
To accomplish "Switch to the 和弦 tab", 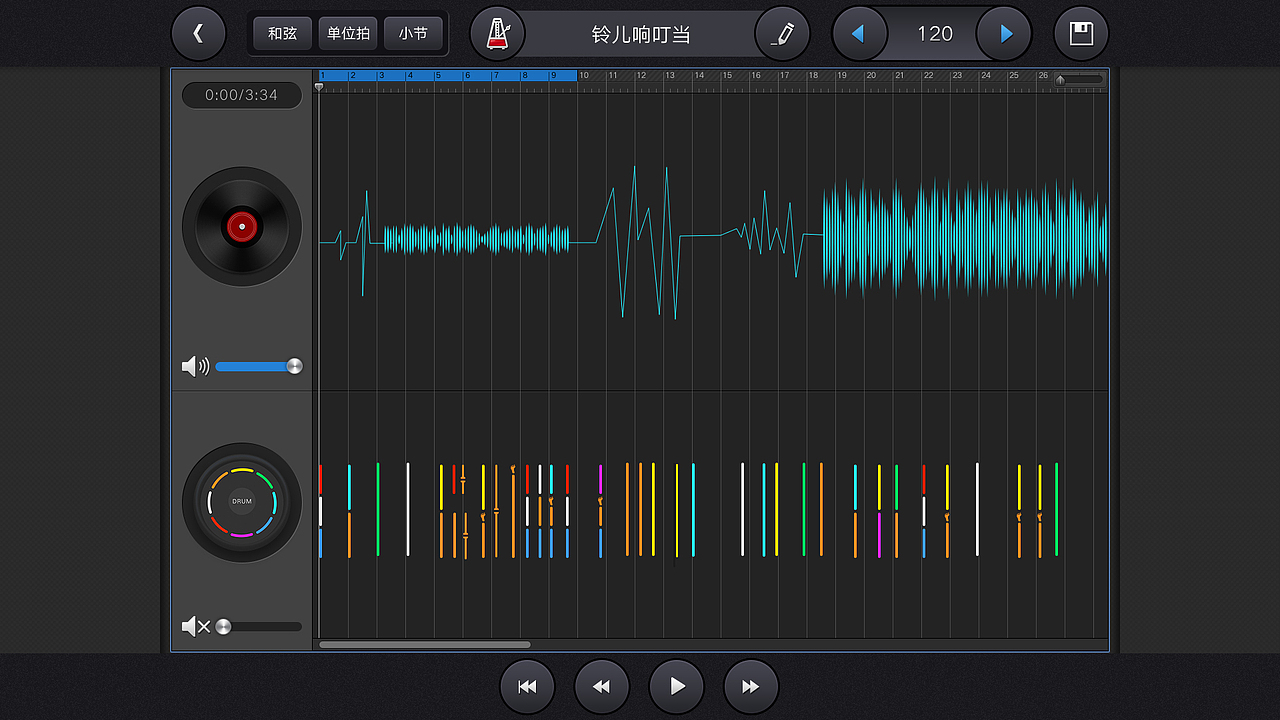I will point(282,34).
